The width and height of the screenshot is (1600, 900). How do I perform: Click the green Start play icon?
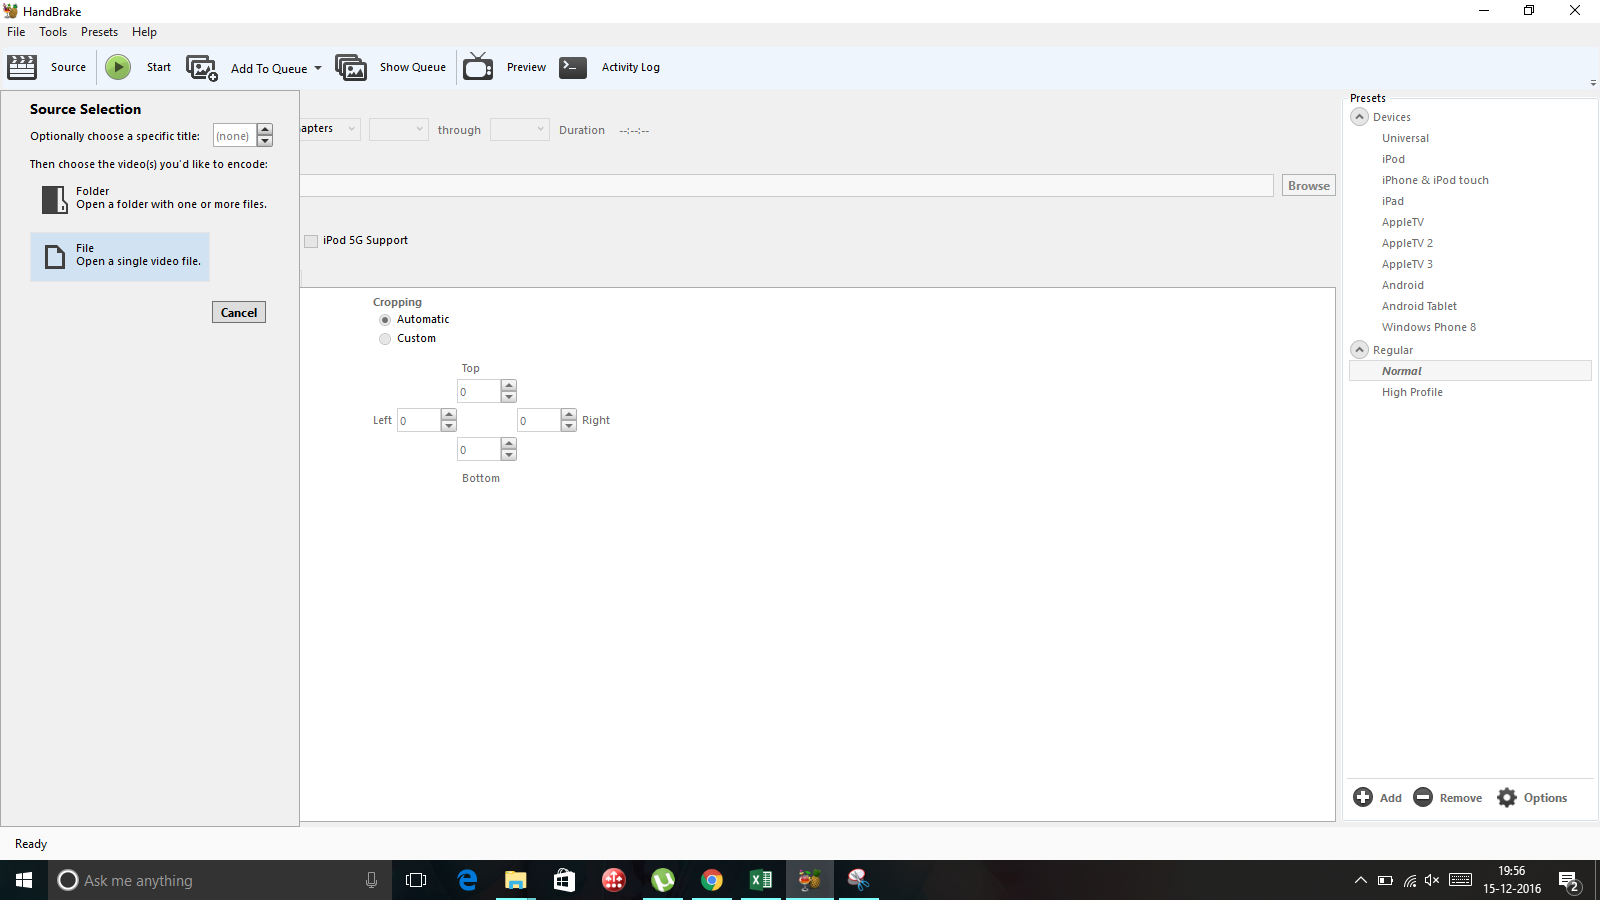118,67
